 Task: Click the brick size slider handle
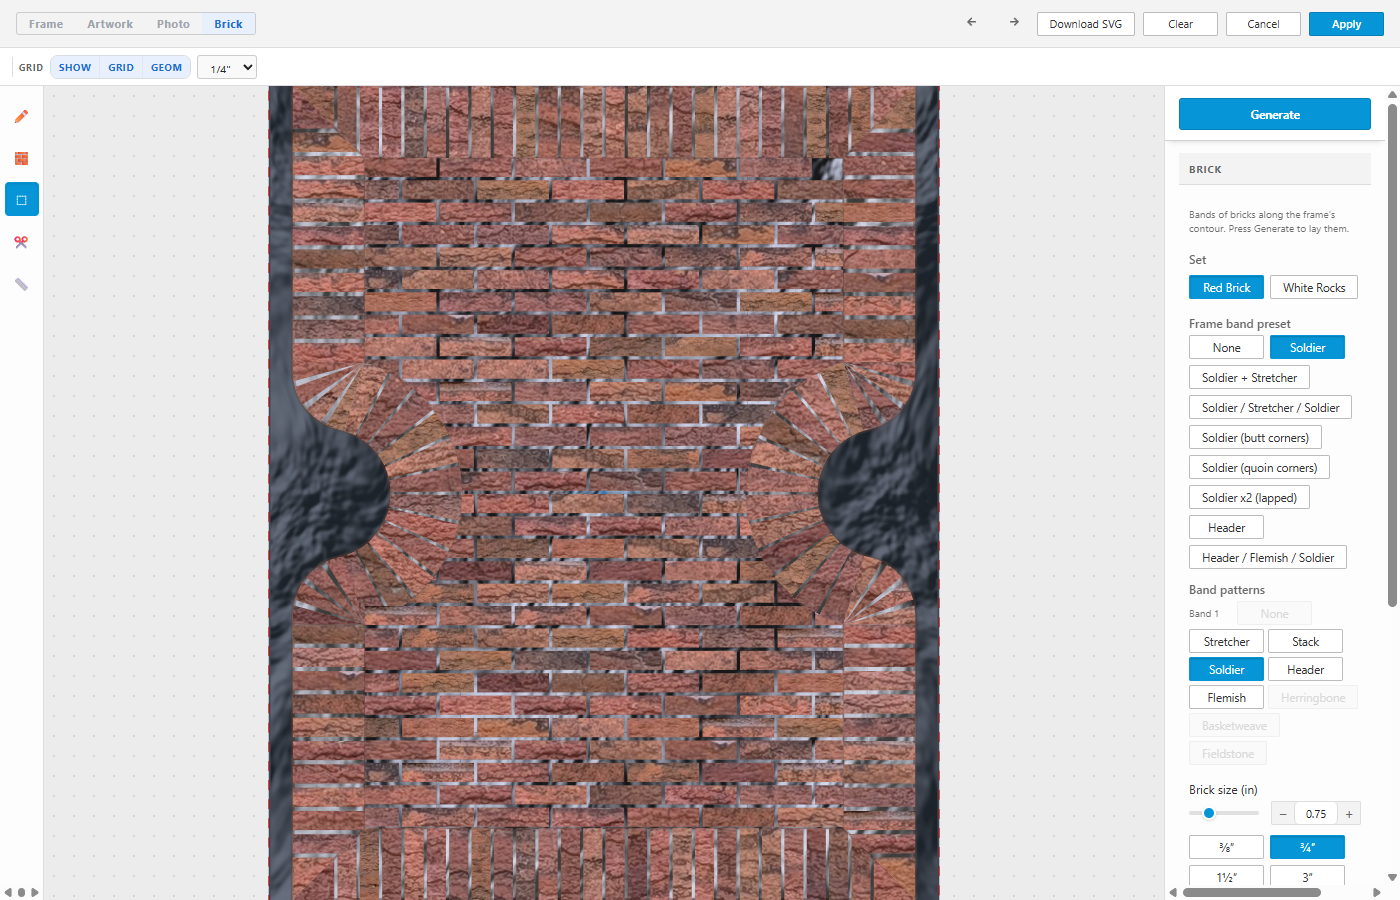[1209, 813]
